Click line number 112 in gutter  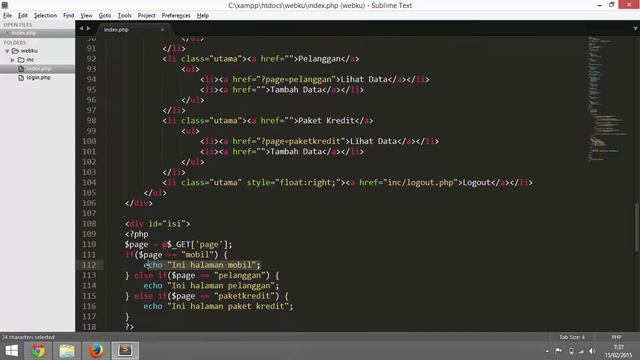point(89,265)
